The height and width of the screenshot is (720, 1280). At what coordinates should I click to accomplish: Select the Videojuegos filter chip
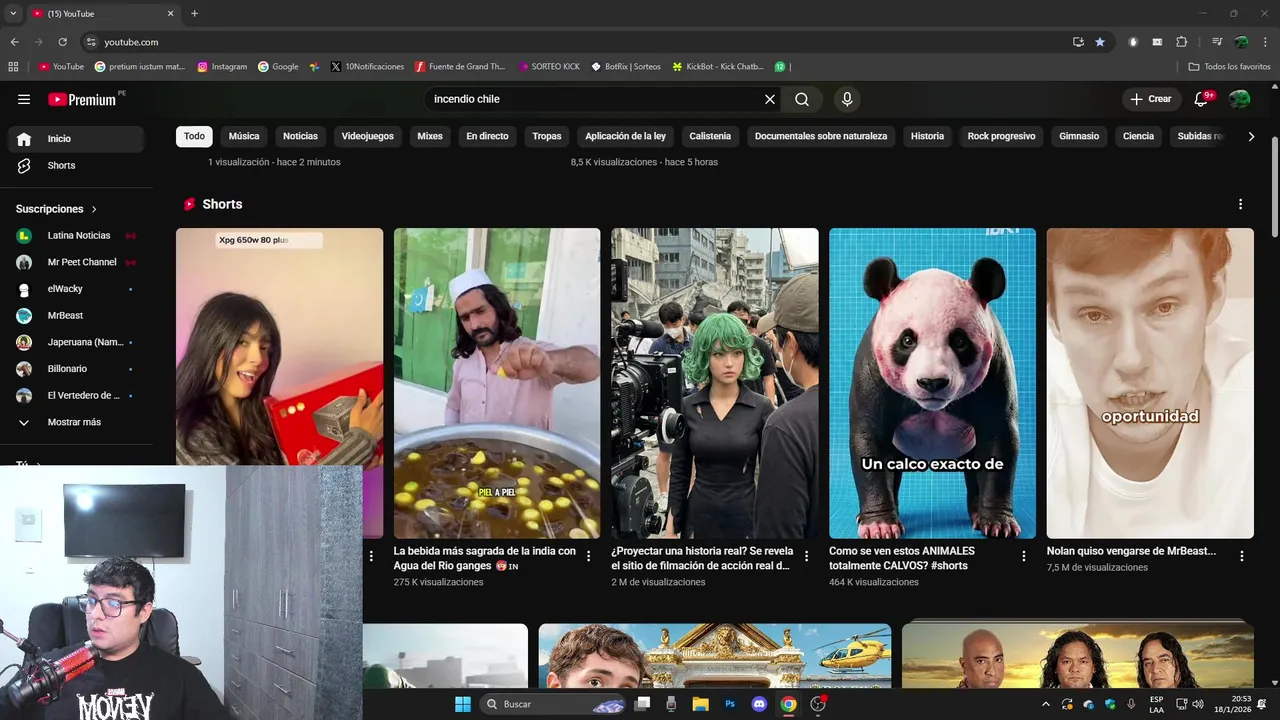(x=368, y=136)
